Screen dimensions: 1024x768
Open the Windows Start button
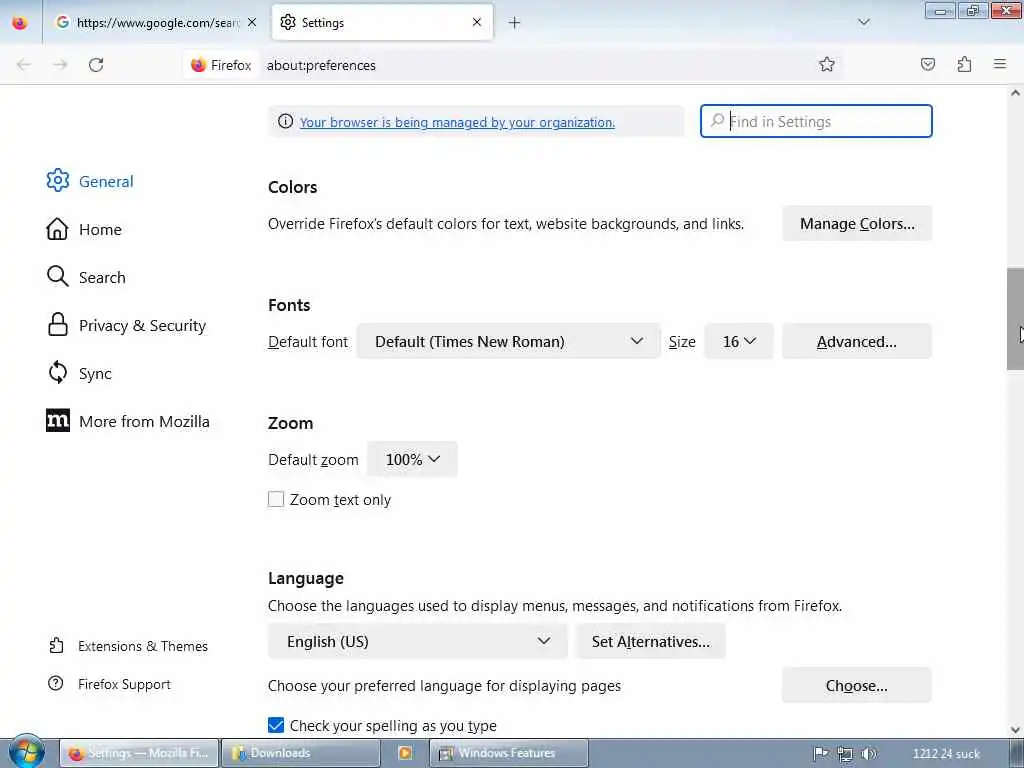click(x=26, y=752)
